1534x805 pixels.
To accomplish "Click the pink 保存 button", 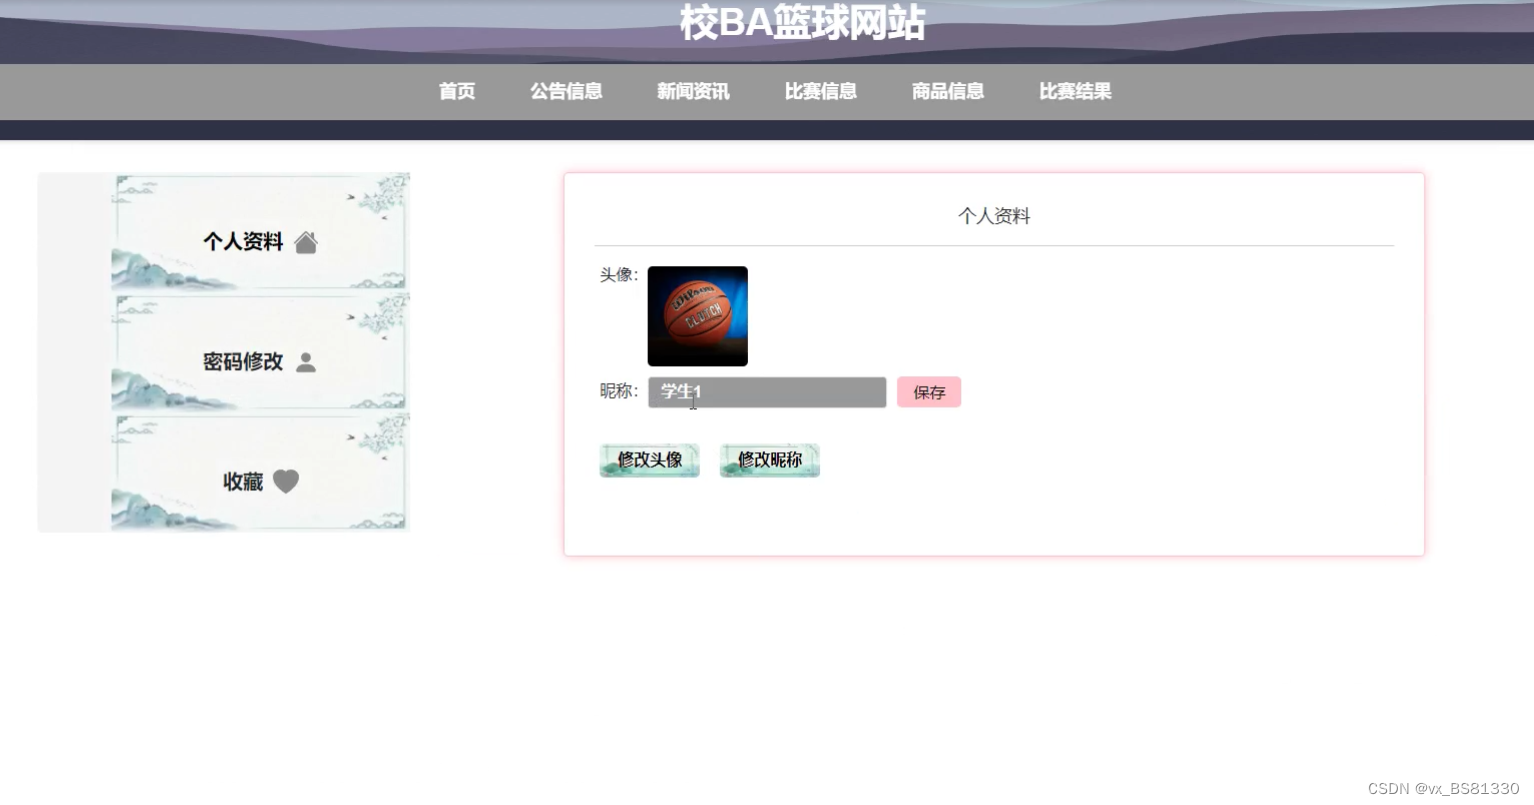I will (x=929, y=392).
